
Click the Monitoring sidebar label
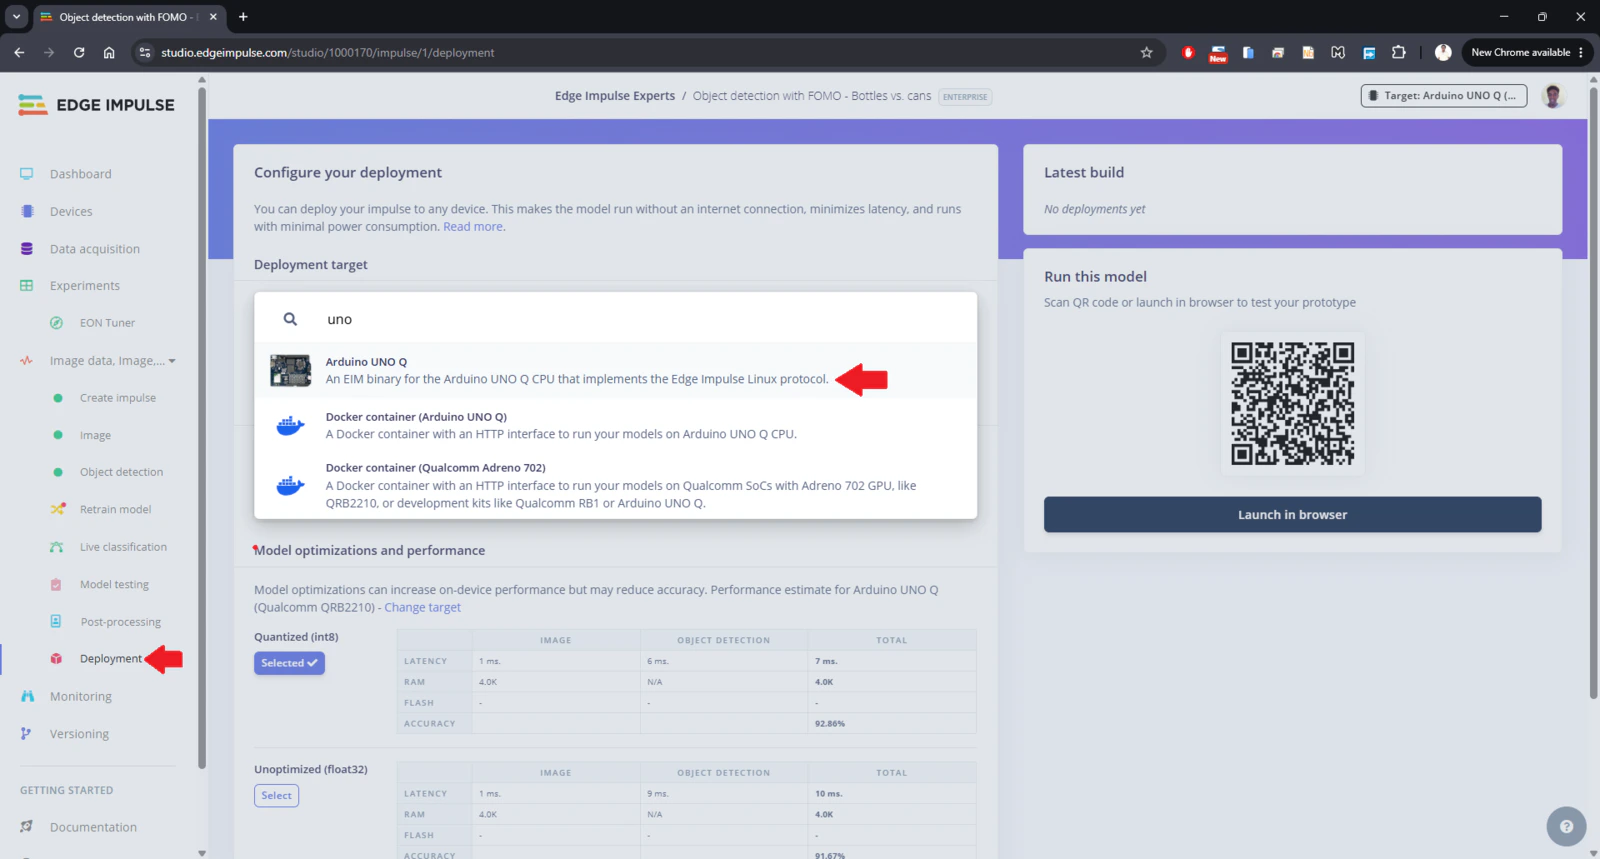[x=81, y=696]
